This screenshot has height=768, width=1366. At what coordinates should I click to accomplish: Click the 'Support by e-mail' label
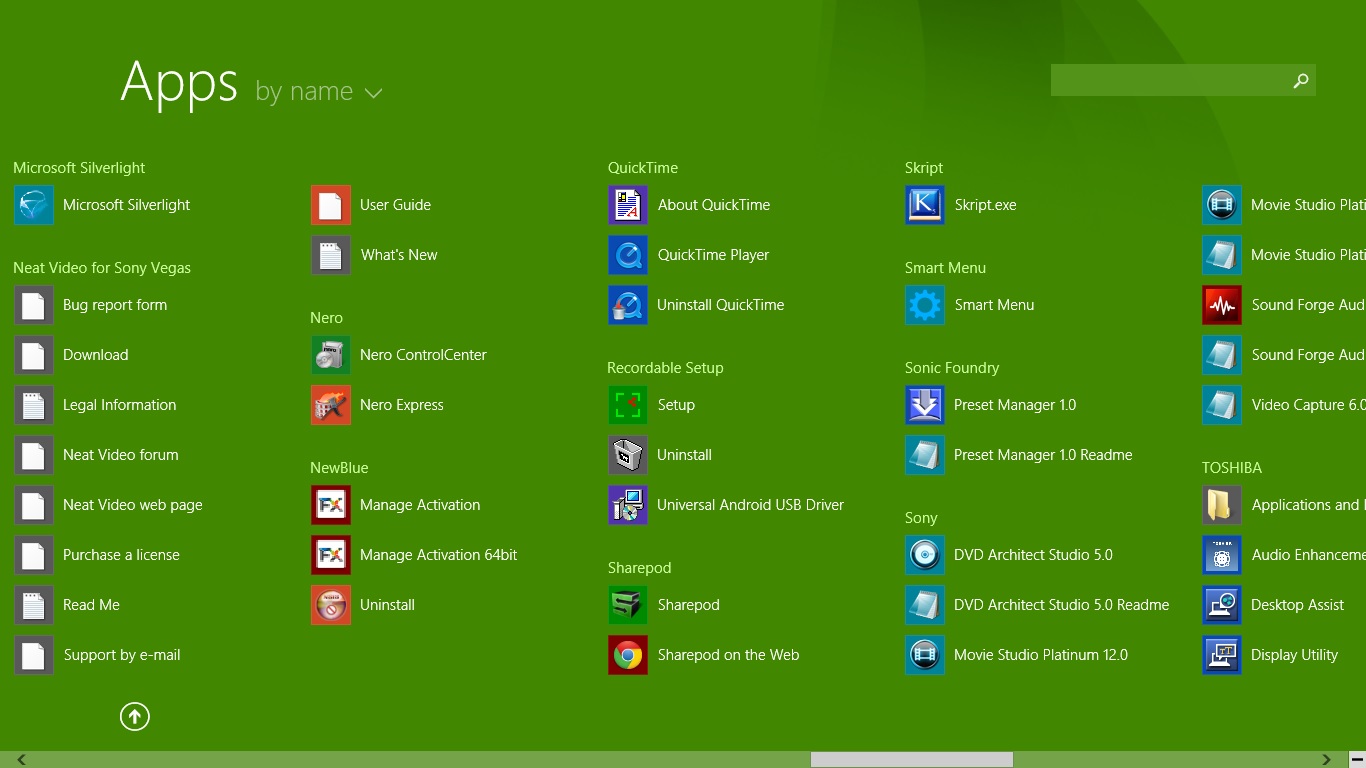coord(122,655)
